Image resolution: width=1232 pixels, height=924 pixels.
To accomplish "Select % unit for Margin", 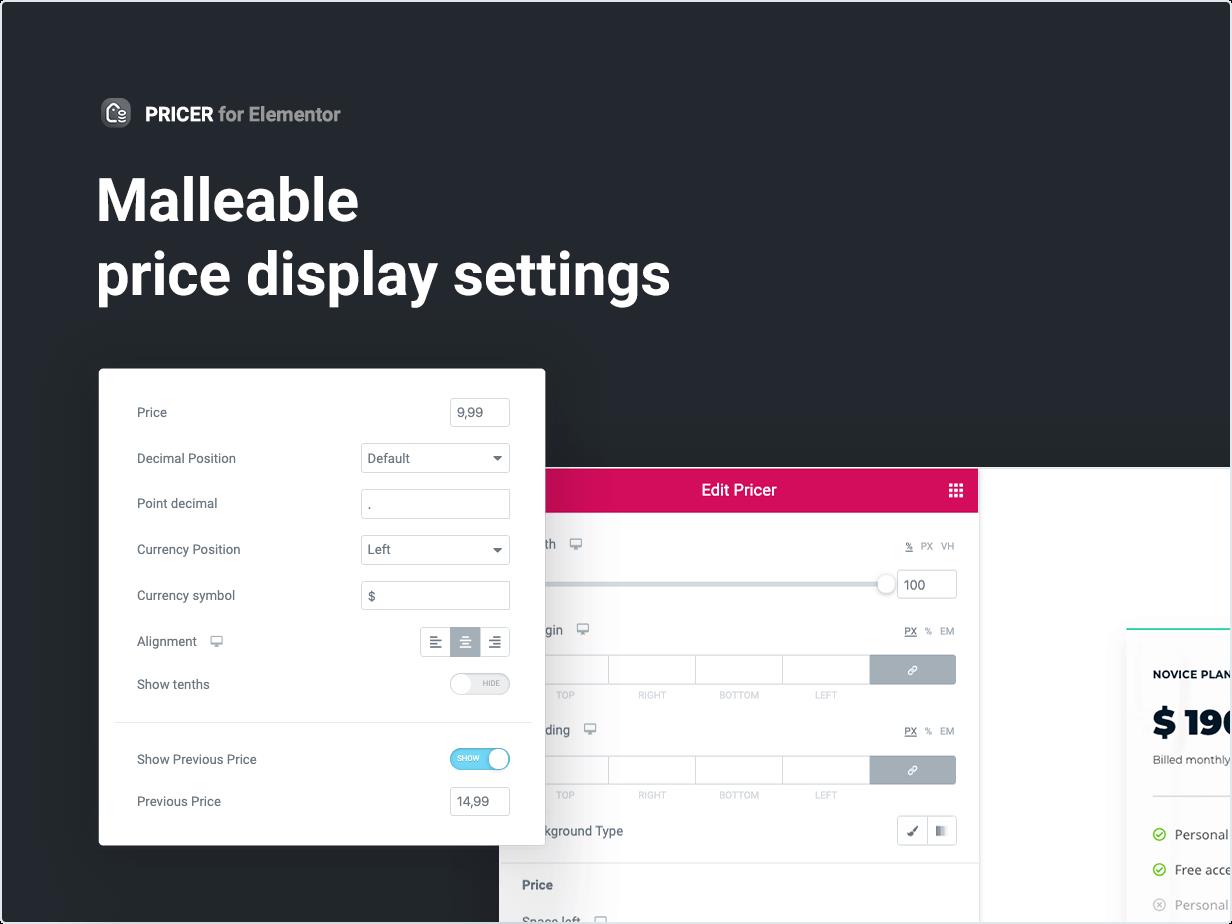I will click(x=928, y=631).
